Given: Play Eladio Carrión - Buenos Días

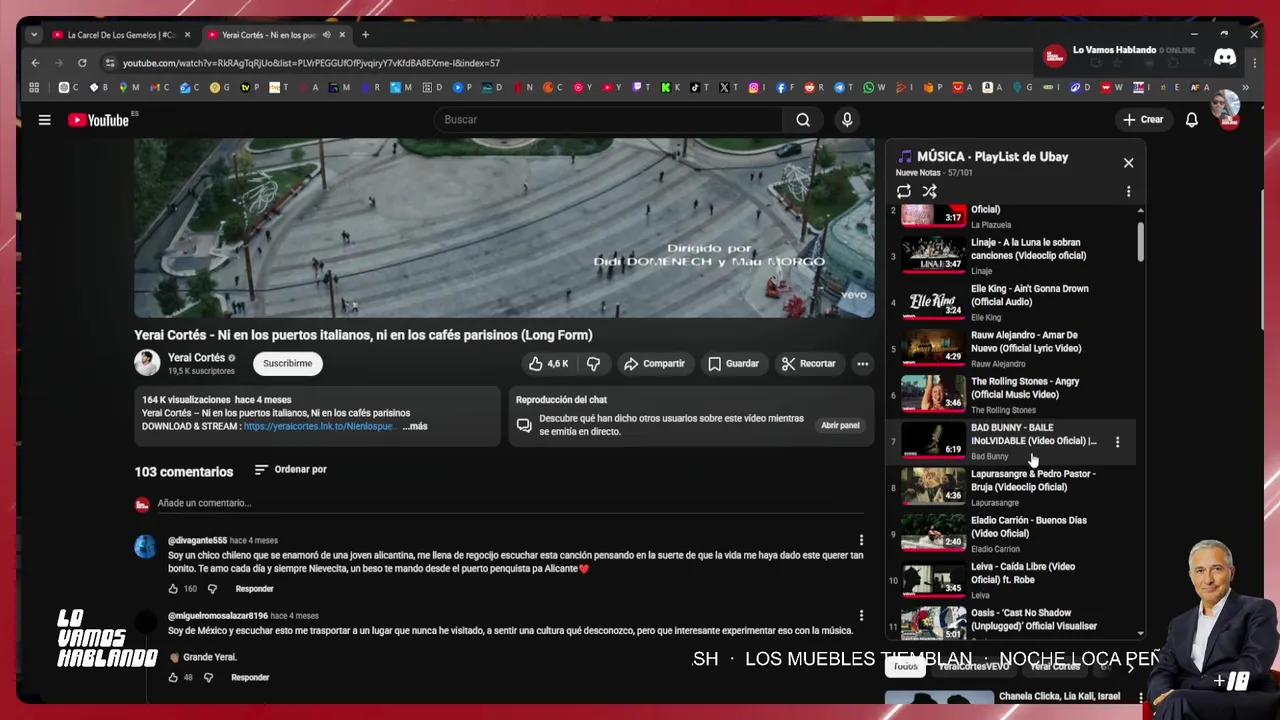Looking at the screenshot, I should (1010, 533).
